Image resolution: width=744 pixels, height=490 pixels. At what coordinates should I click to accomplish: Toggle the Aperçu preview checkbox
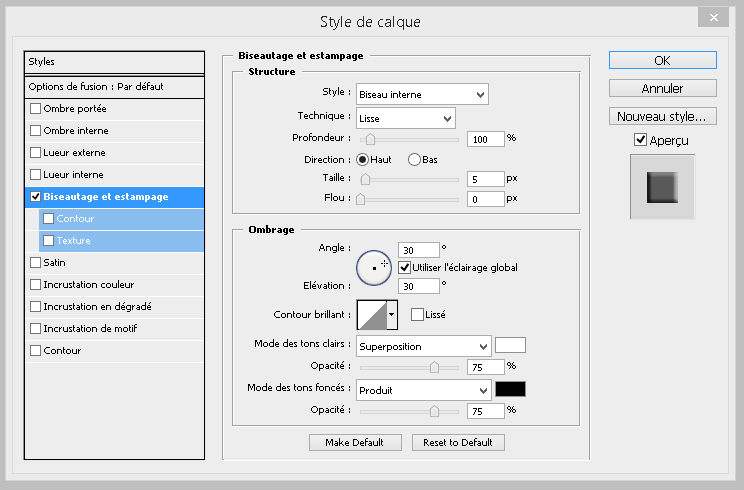640,140
